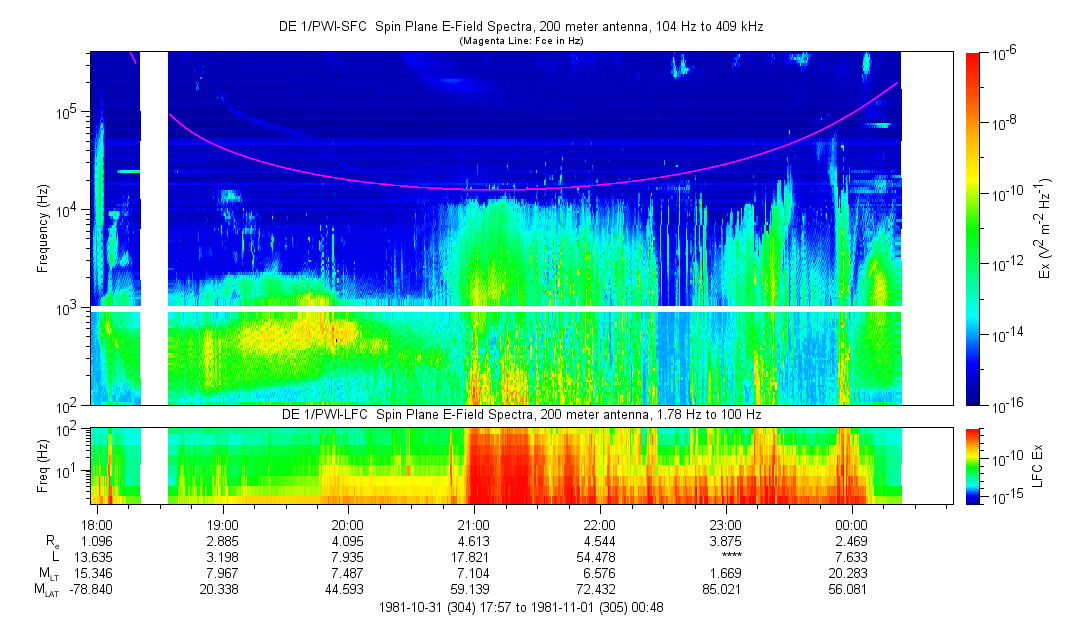Click the DE 1/PWI-LFC lower panel title
This screenshot has width=1083, height=620.
click(x=521, y=414)
